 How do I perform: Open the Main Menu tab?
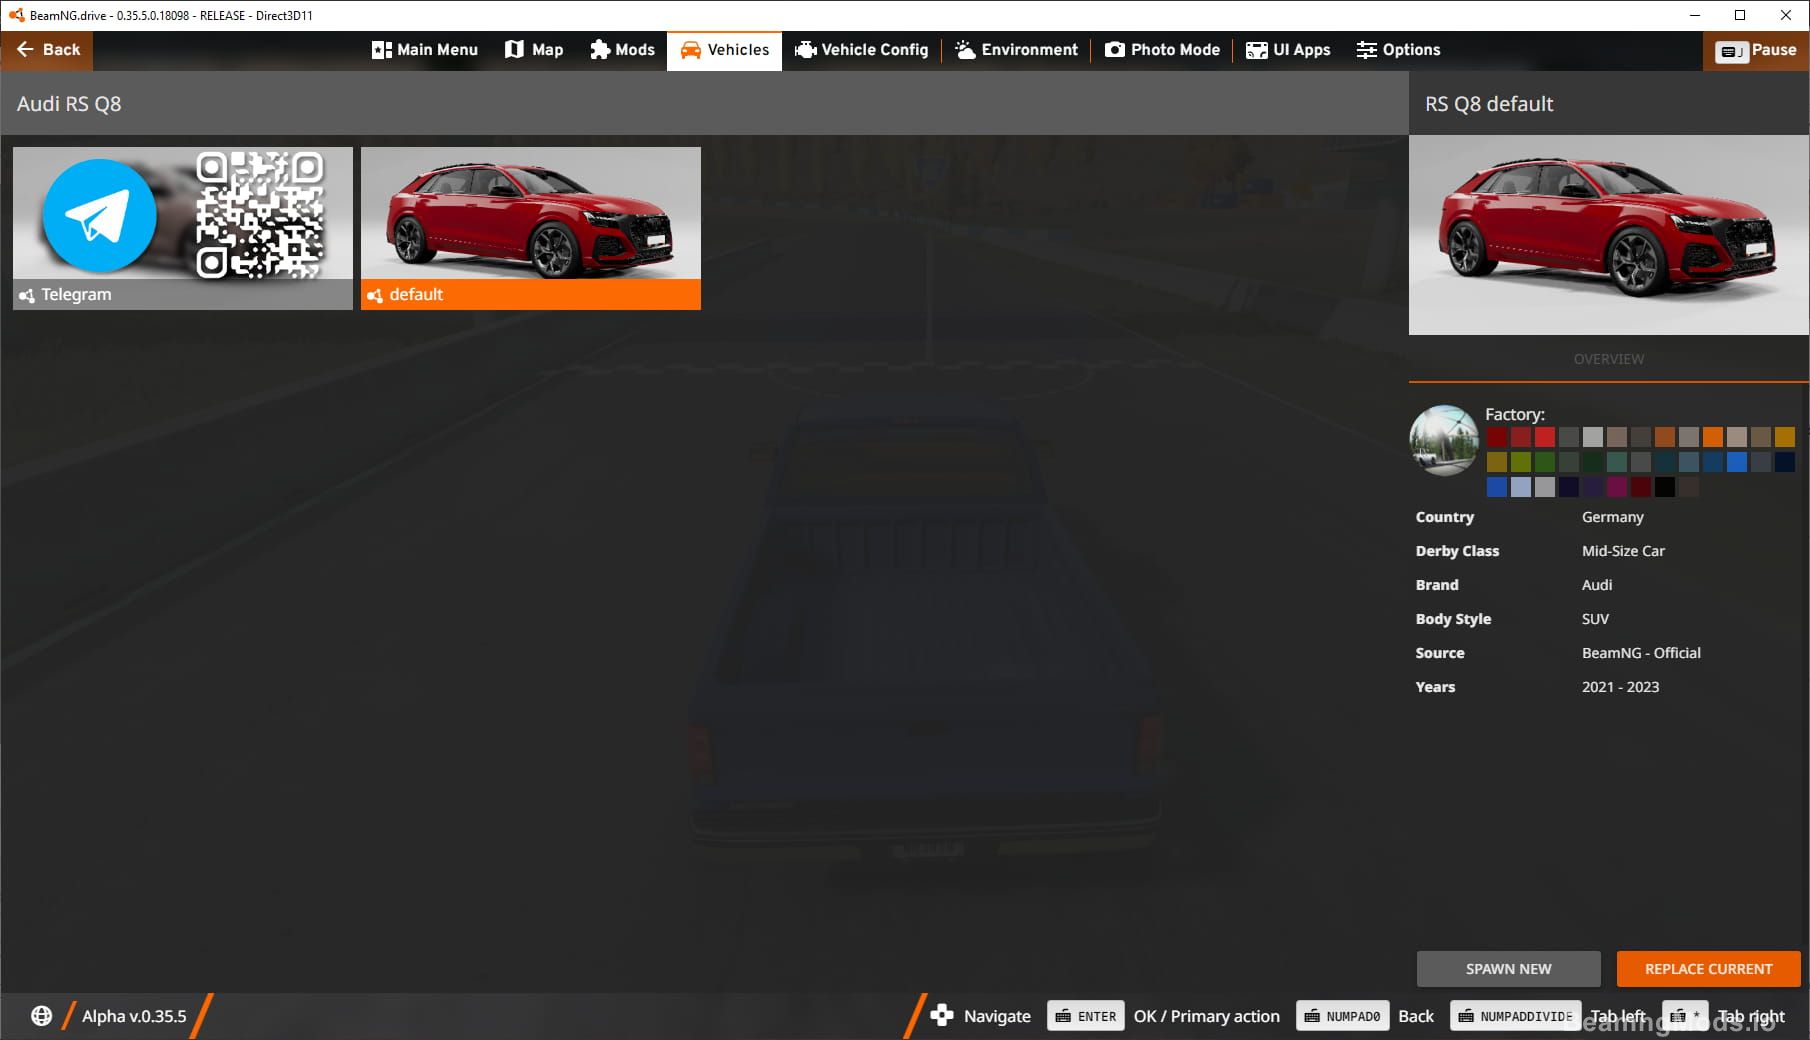(x=425, y=50)
